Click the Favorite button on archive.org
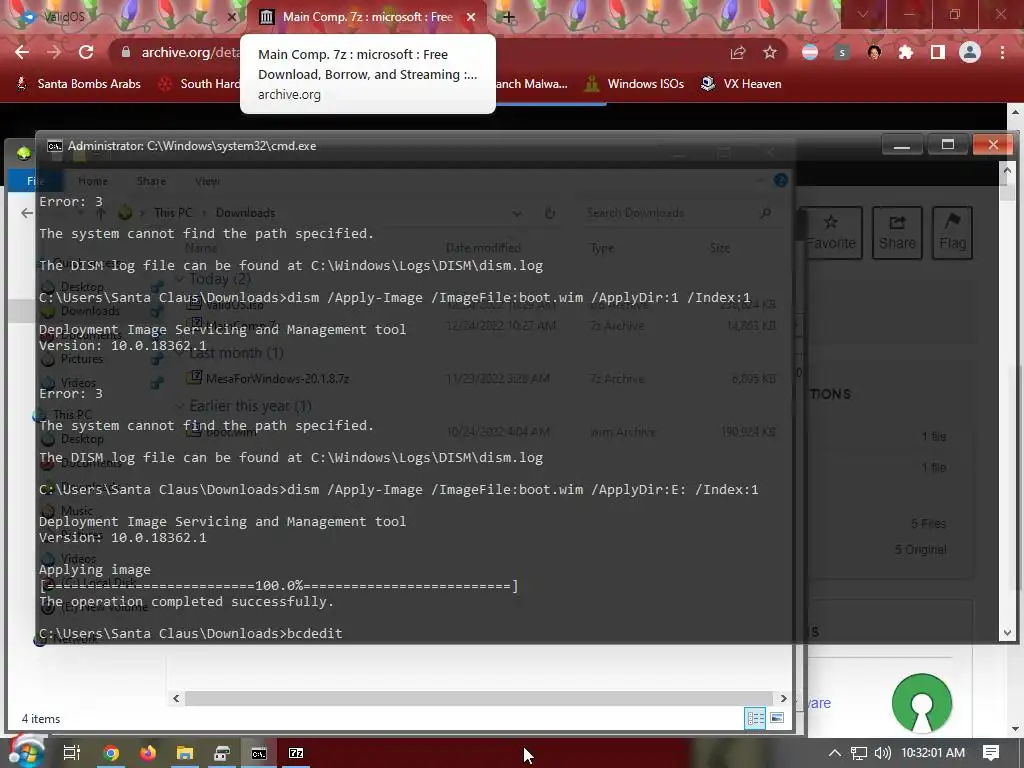This screenshot has width=1024, height=768. pos(831,233)
